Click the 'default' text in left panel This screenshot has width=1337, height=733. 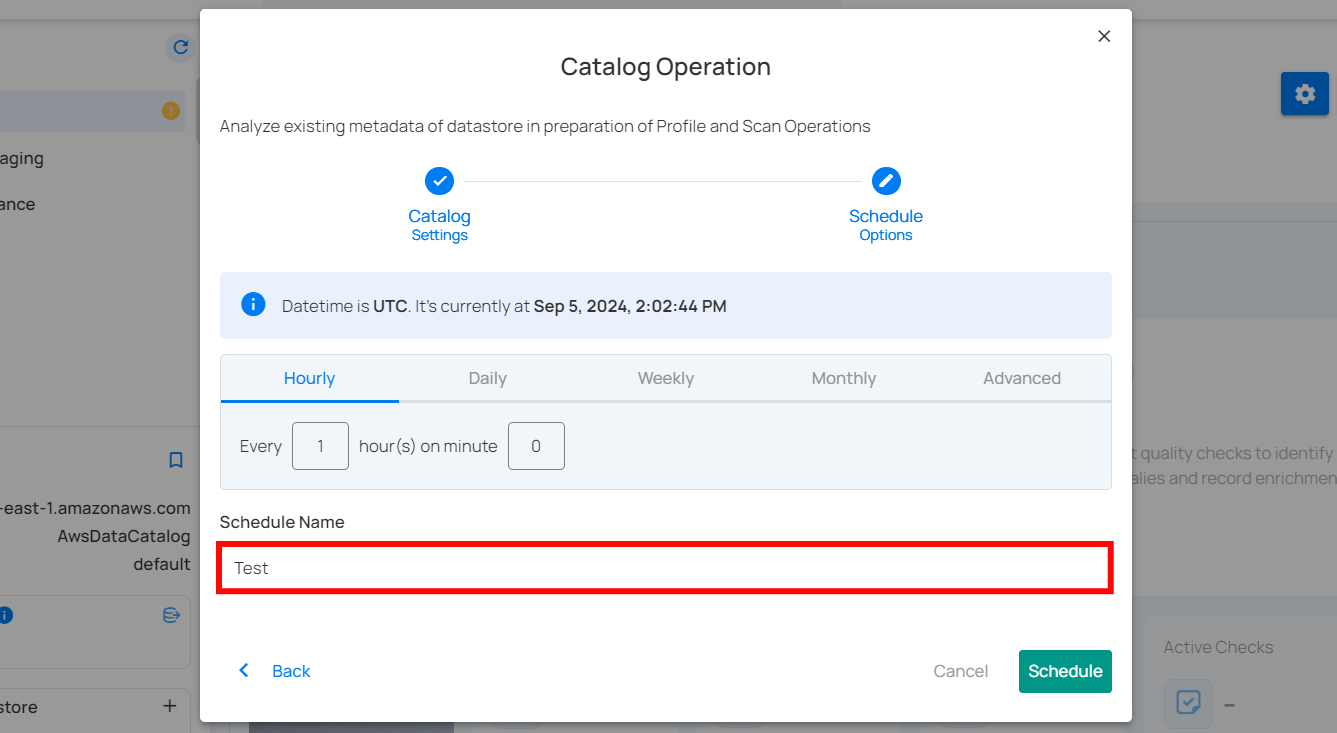(x=162, y=564)
